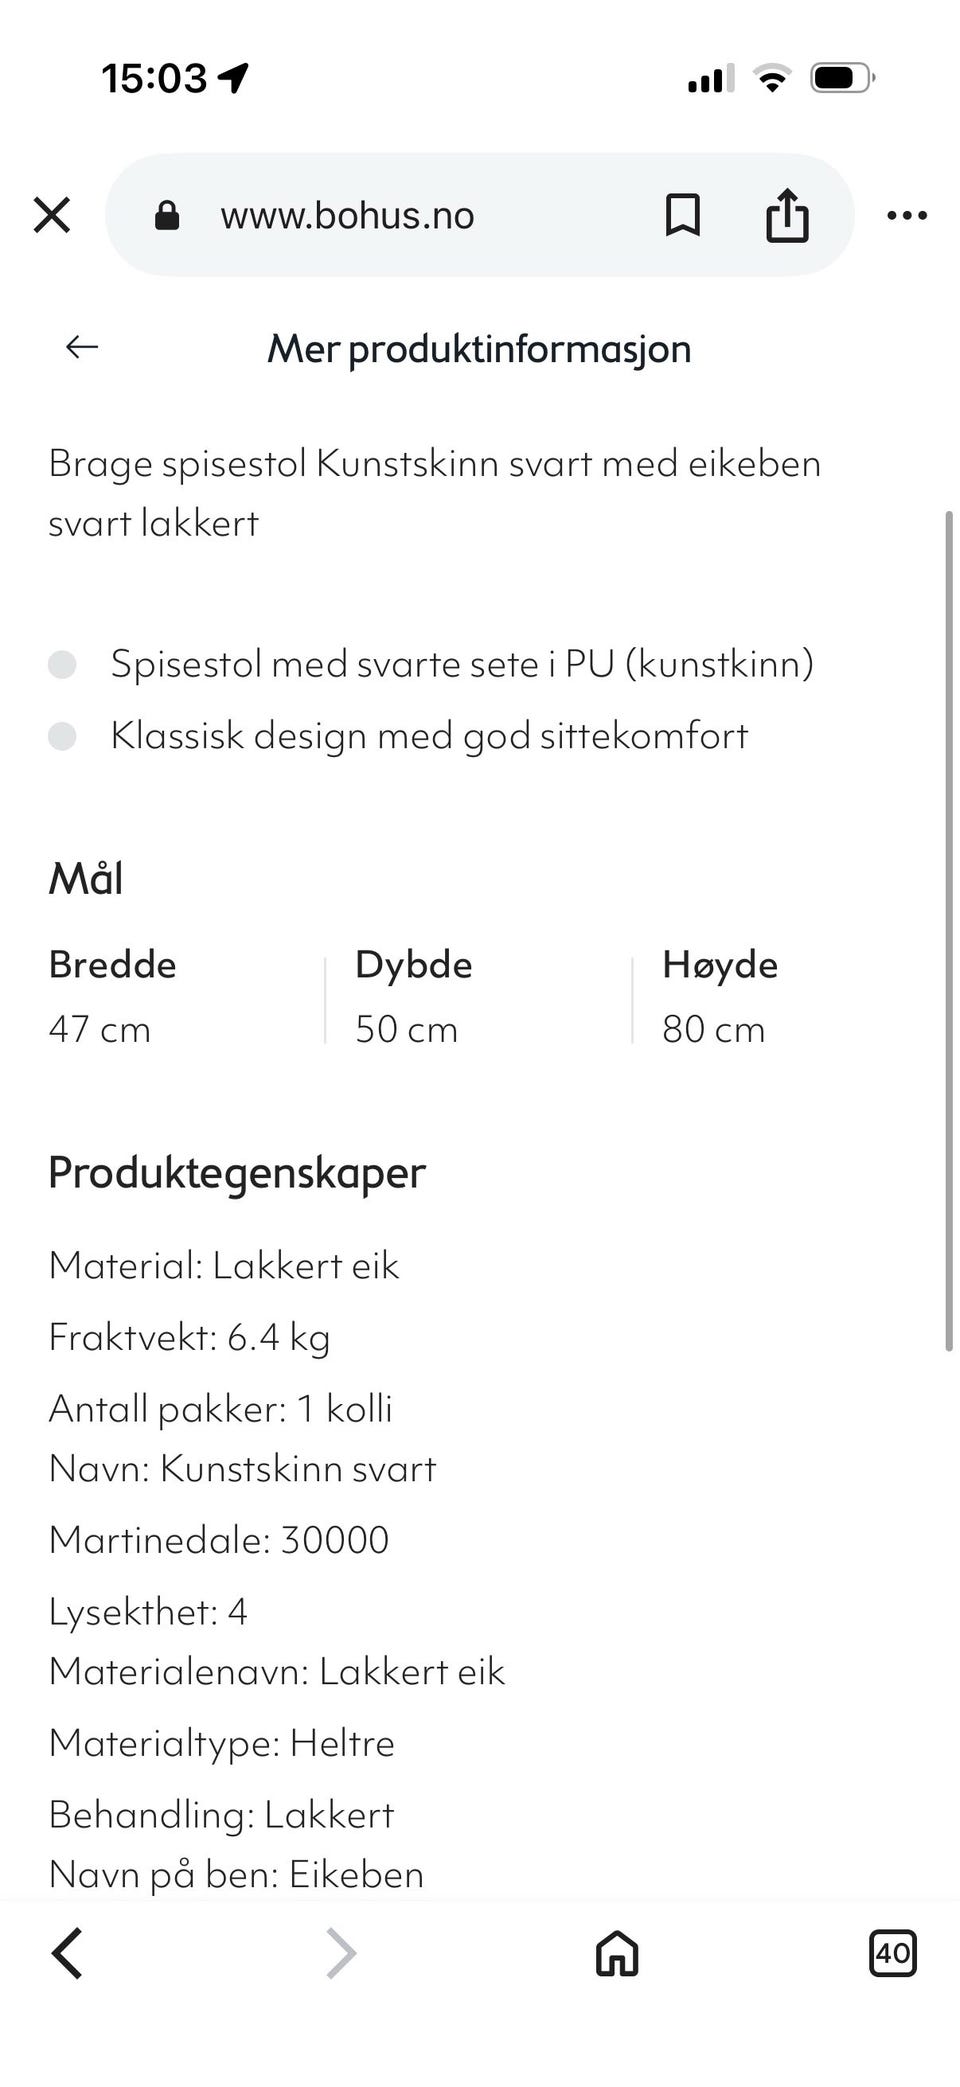Bookmark this page with the bookmark icon
Screen dimensions: 960x2087
[682, 215]
